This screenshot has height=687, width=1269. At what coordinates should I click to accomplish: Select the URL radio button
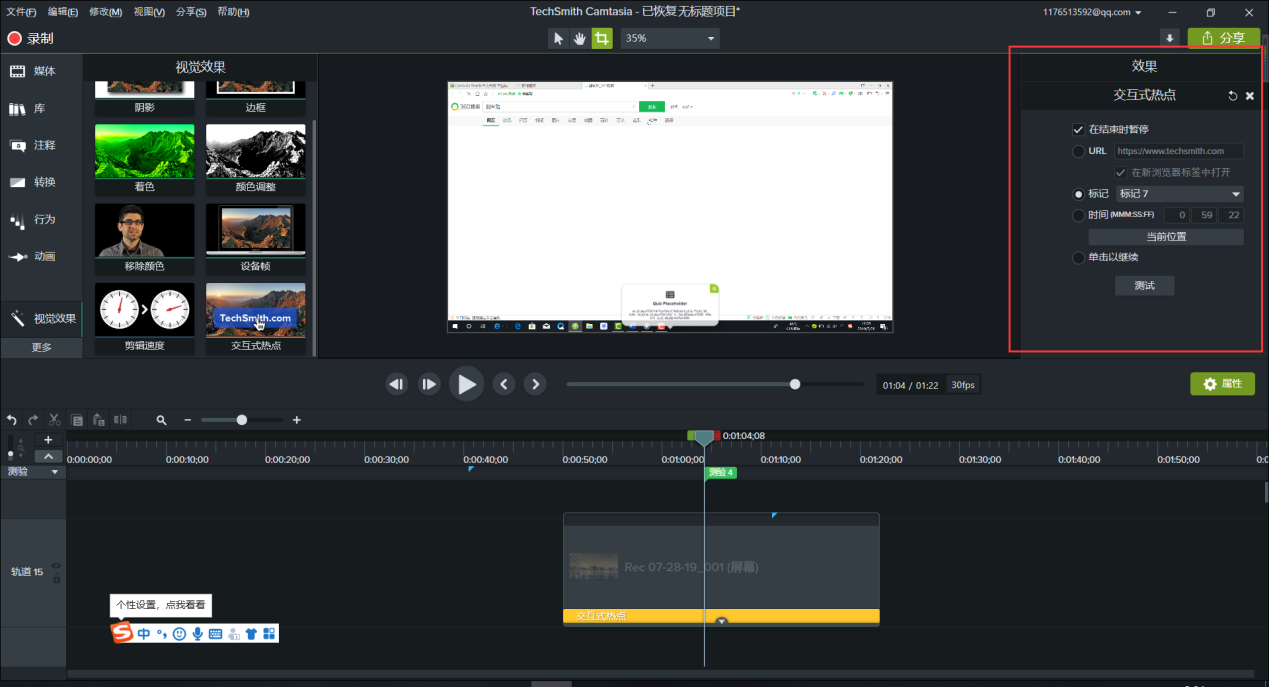1078,152
